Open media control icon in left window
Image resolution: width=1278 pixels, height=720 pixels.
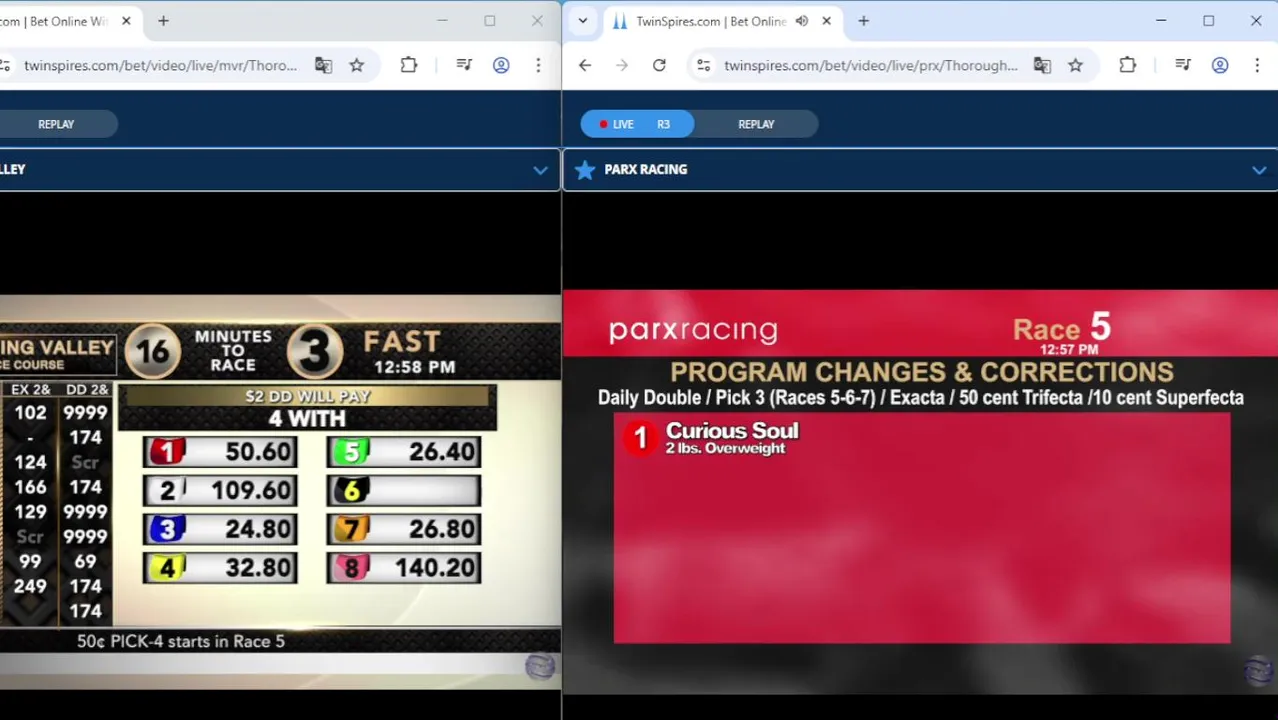pyautogui.click(x=464, y=65)
